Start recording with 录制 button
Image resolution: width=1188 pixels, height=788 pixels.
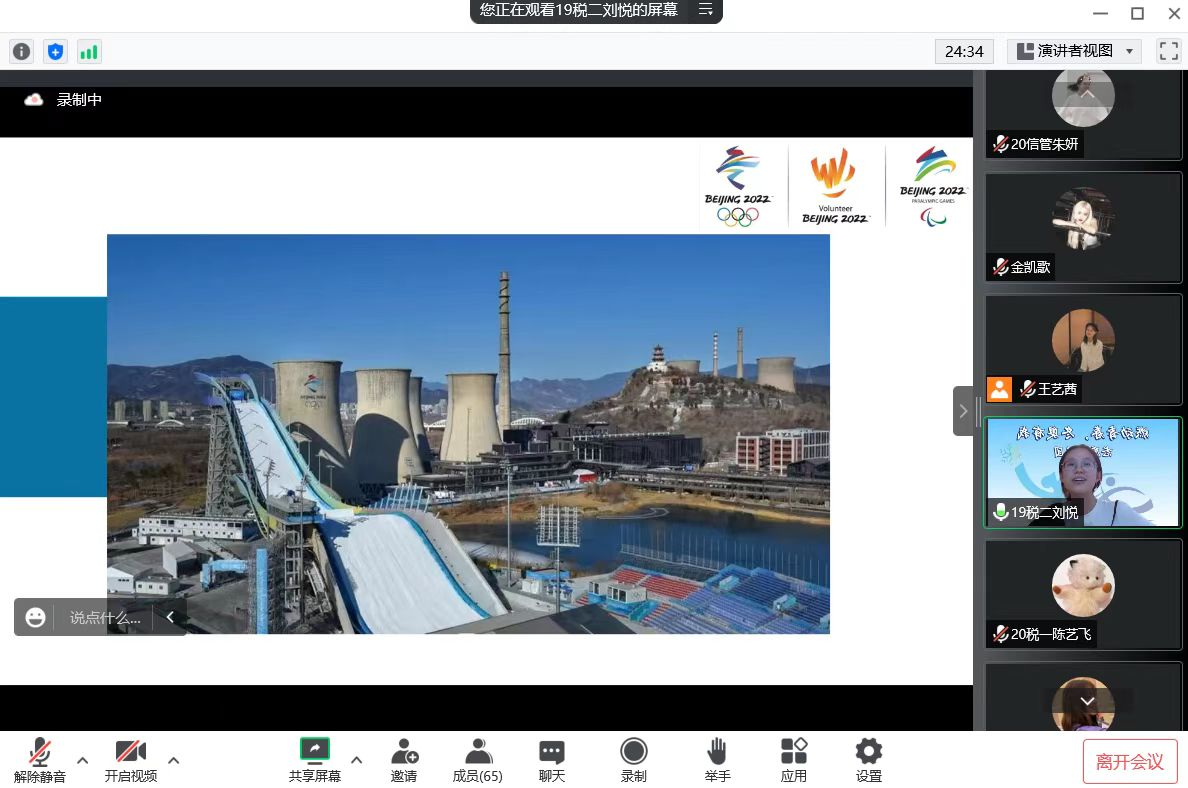click(x=634, y=760)
